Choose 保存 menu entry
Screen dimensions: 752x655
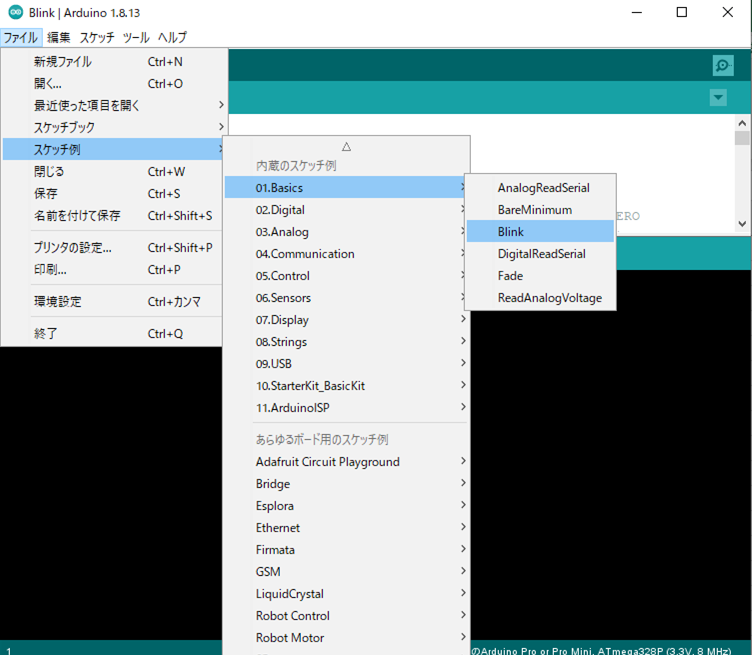[x=113, y=194]
